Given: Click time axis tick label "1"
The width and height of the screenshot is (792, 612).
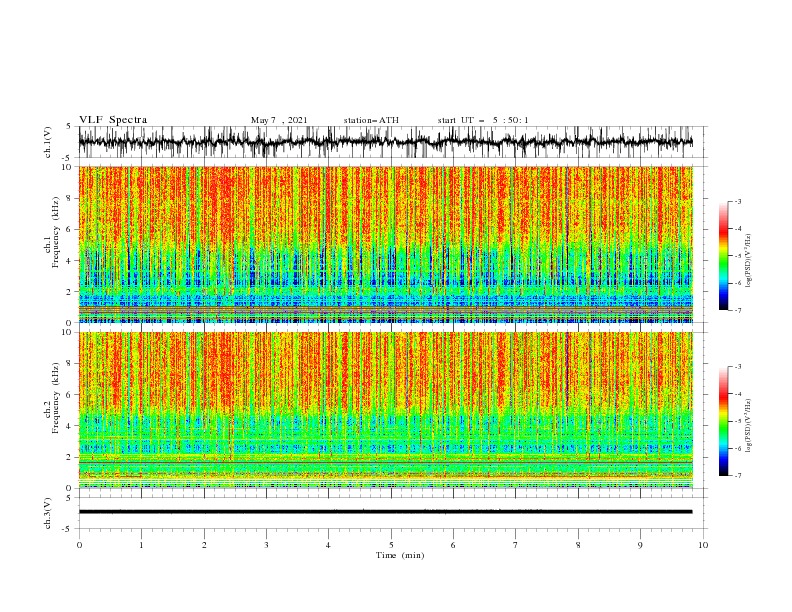Looking at the screenshot, I should click(x=141, y=545).
